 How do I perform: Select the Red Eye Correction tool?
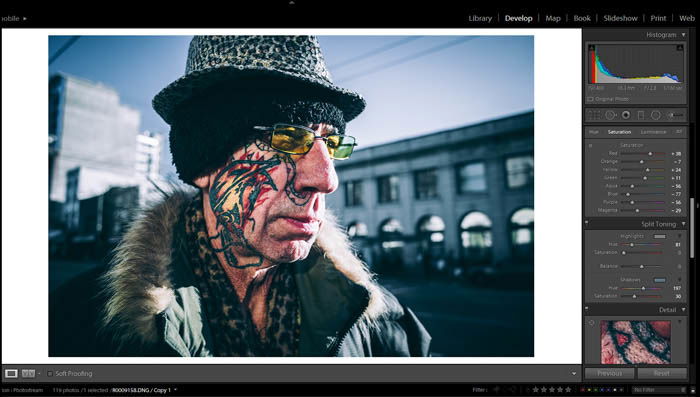tap(626, 115)
